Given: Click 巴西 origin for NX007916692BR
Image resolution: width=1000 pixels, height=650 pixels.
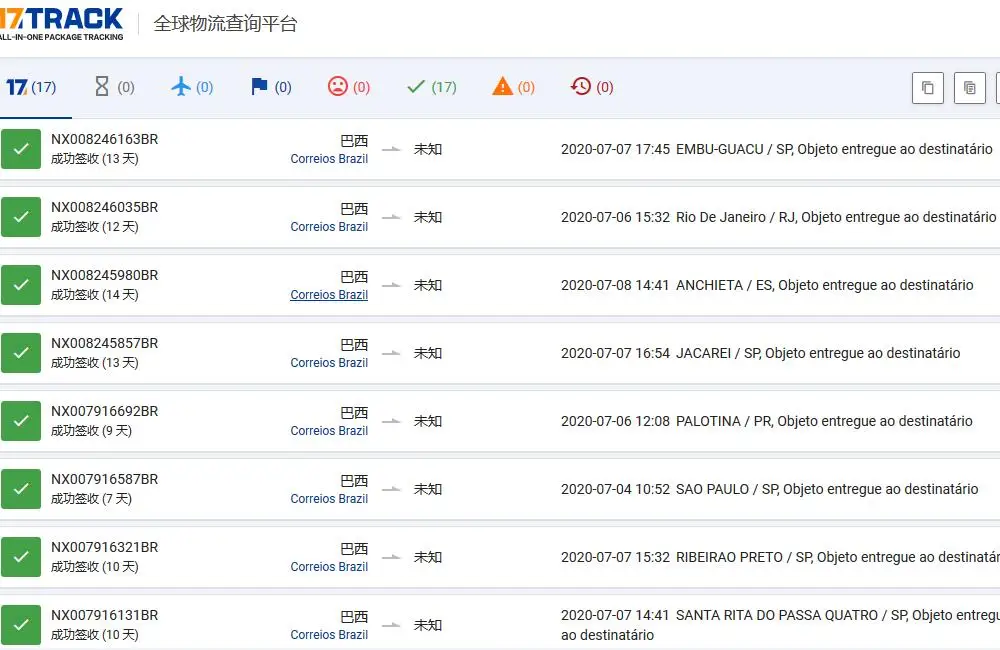Looking at the screenshot, I should click(x=354, y=413).
